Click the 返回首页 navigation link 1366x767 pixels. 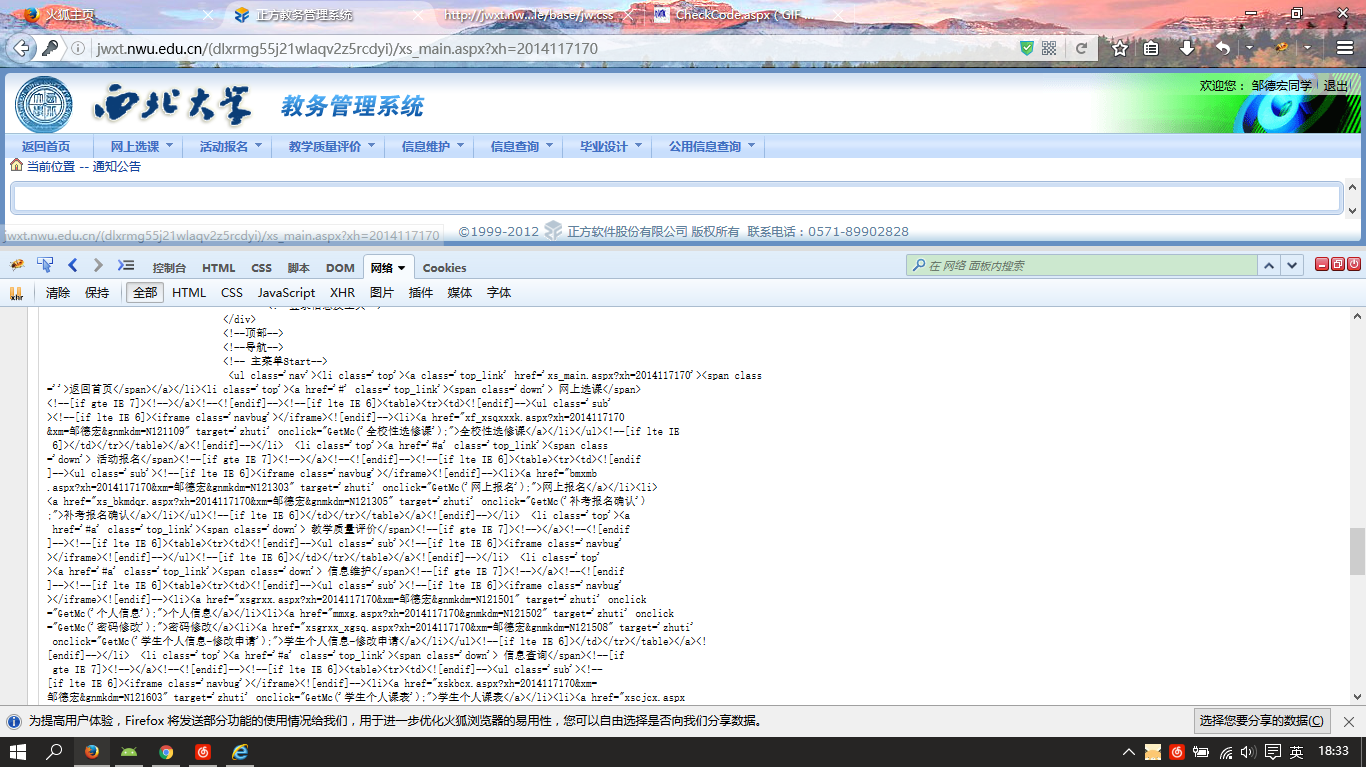(x=46, y=146)
